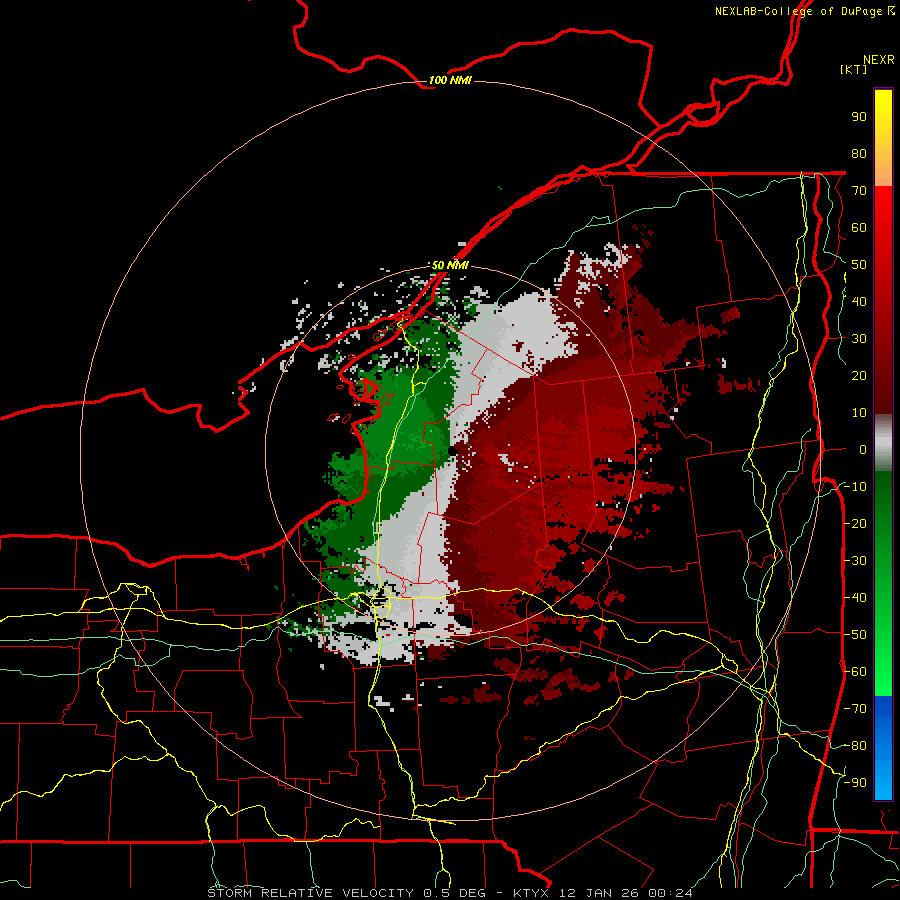Click the gray zero-velocity segment of color bar
Screen dimensions: 900x900
click(883, 443)
